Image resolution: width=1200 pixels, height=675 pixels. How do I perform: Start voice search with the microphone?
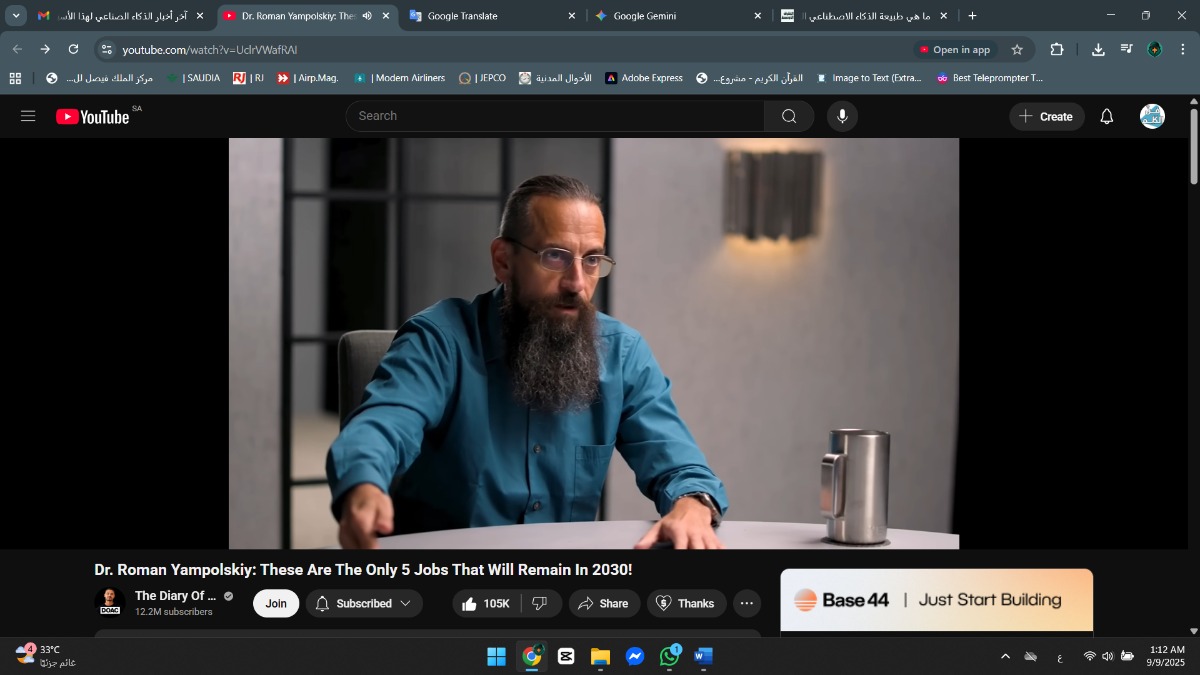842,116
